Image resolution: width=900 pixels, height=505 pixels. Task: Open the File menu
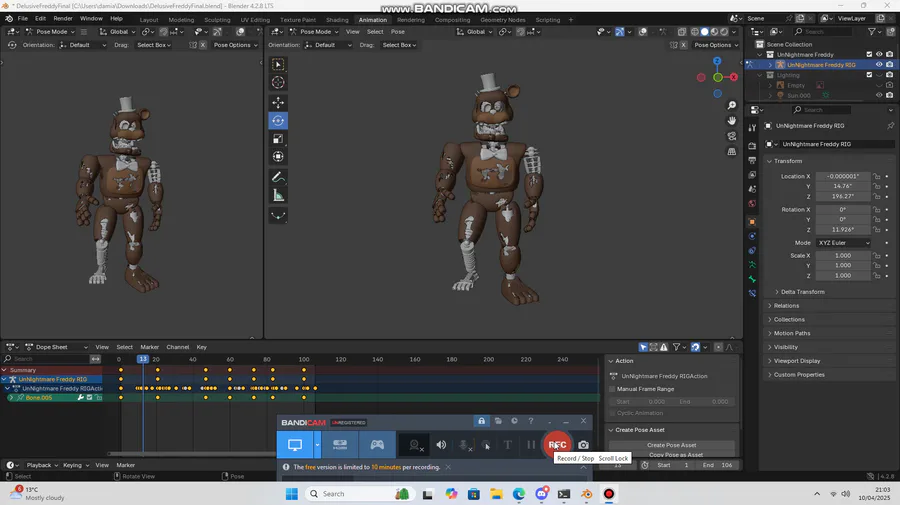click(22, 18)
